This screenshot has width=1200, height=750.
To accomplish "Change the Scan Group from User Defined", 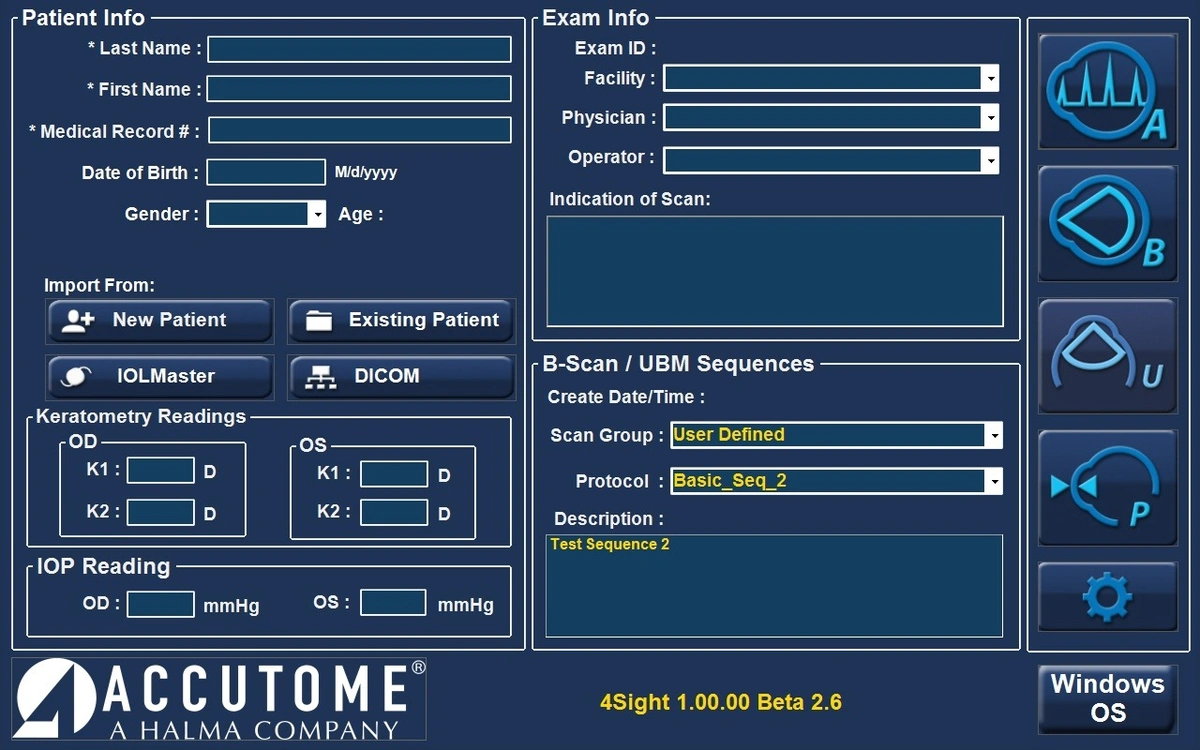I will pyautogui.click(x=993, y=435).
